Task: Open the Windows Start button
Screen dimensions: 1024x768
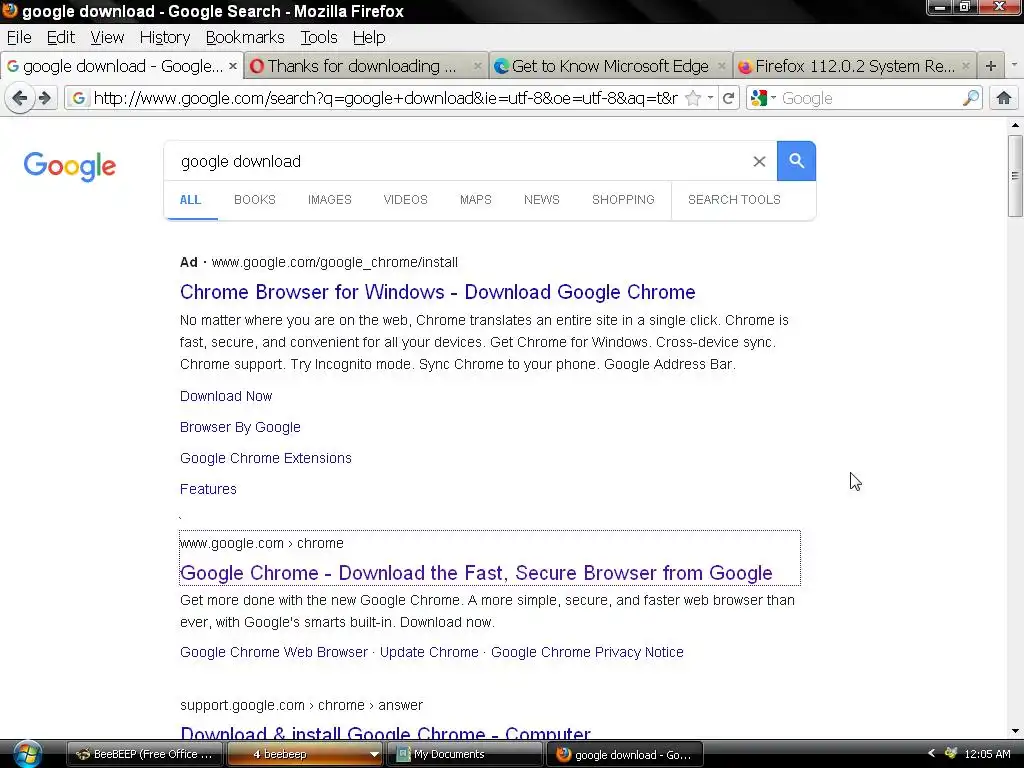Action: click(x=27, y=754)
